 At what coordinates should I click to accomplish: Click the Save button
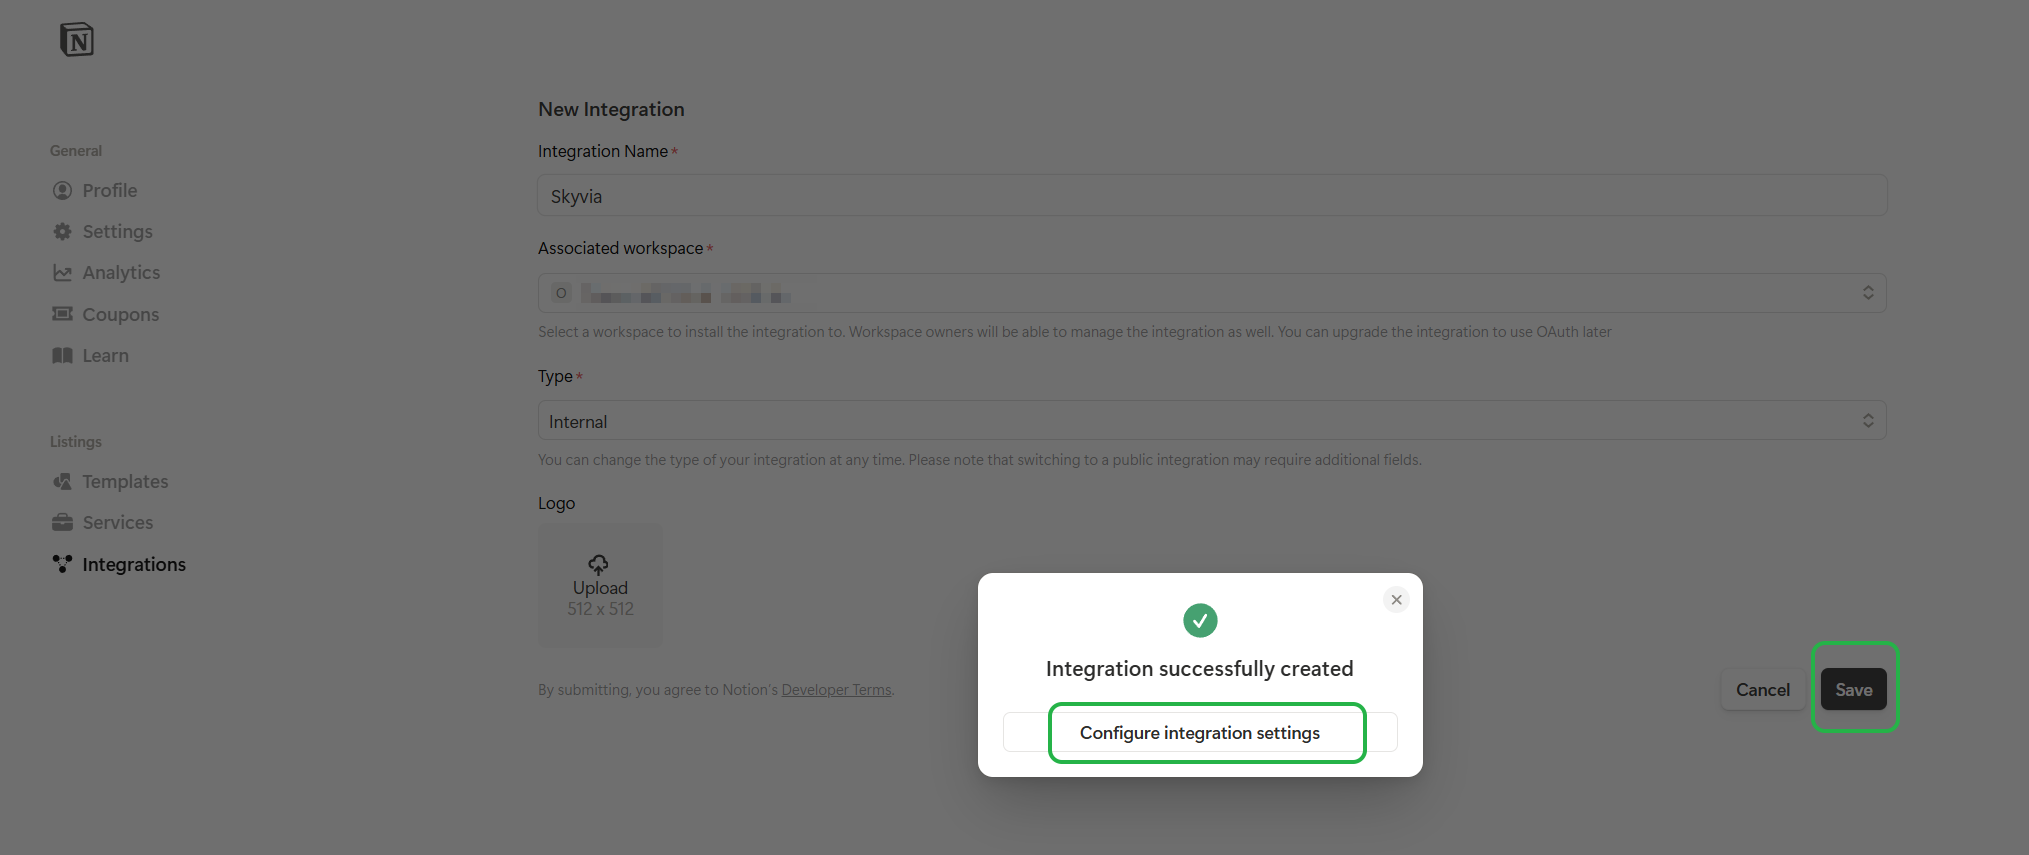1853,690
